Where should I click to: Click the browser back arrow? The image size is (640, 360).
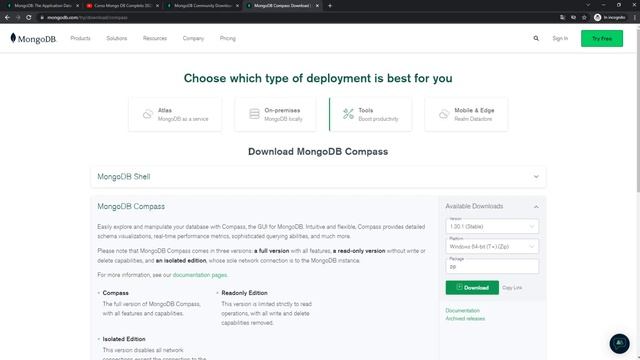[x=7, y=18]
